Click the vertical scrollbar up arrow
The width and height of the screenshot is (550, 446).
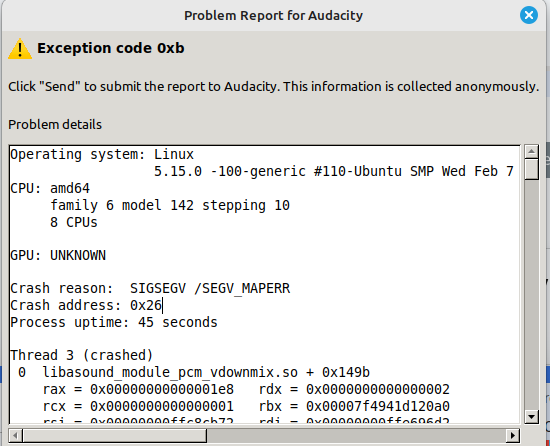coord(531,151)
